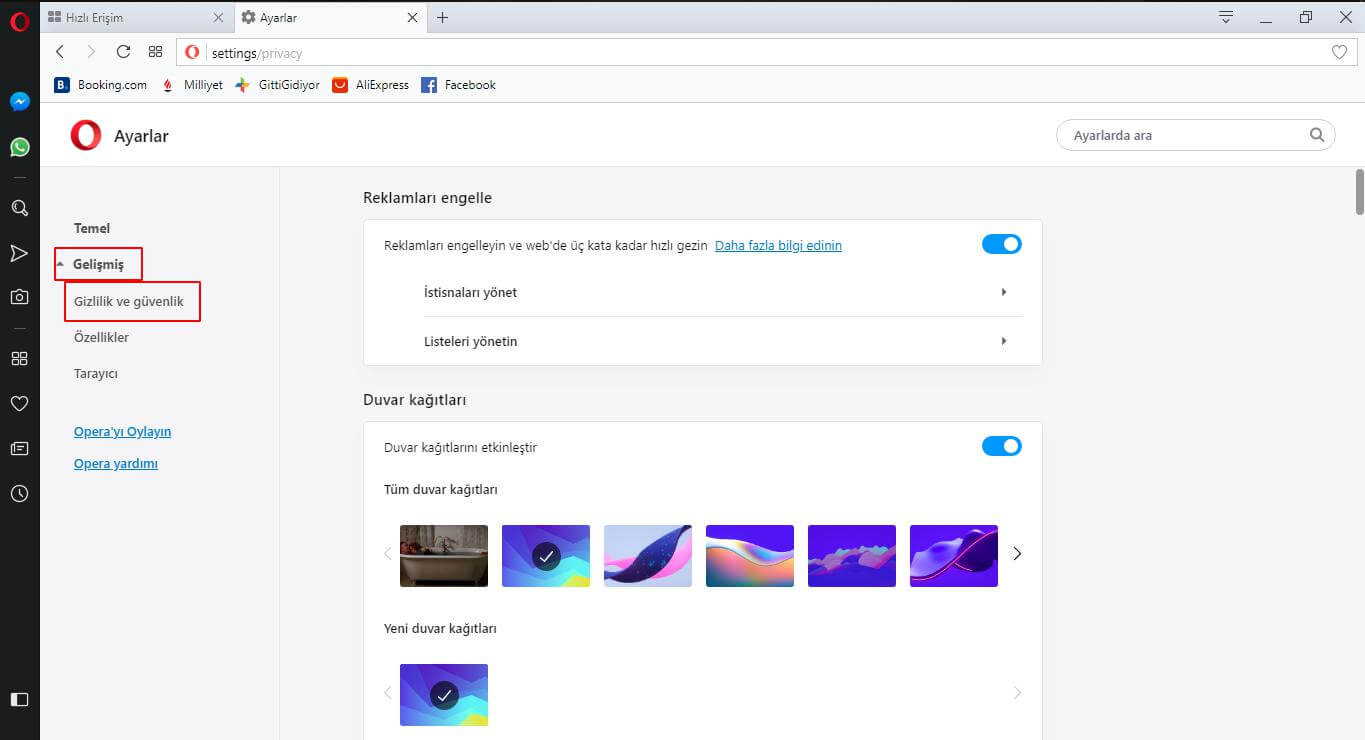The height and width of the screenshot is (740, 1365).
Task: Open Facebook bookmark
Action: coord(458,85)
